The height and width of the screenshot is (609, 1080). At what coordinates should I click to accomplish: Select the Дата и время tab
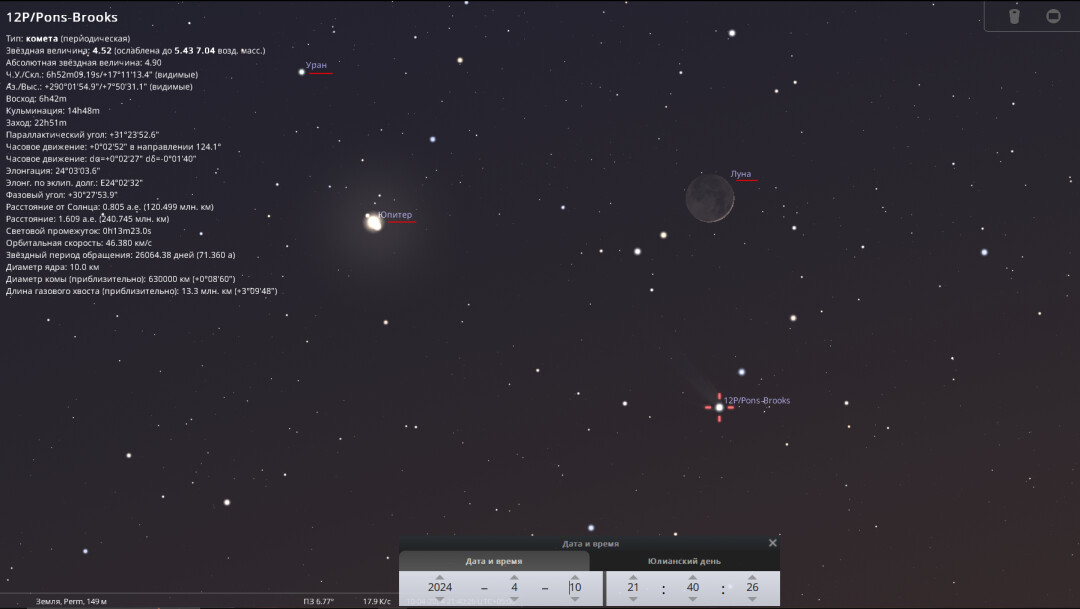pyautogui.click(x=494, y=561)
